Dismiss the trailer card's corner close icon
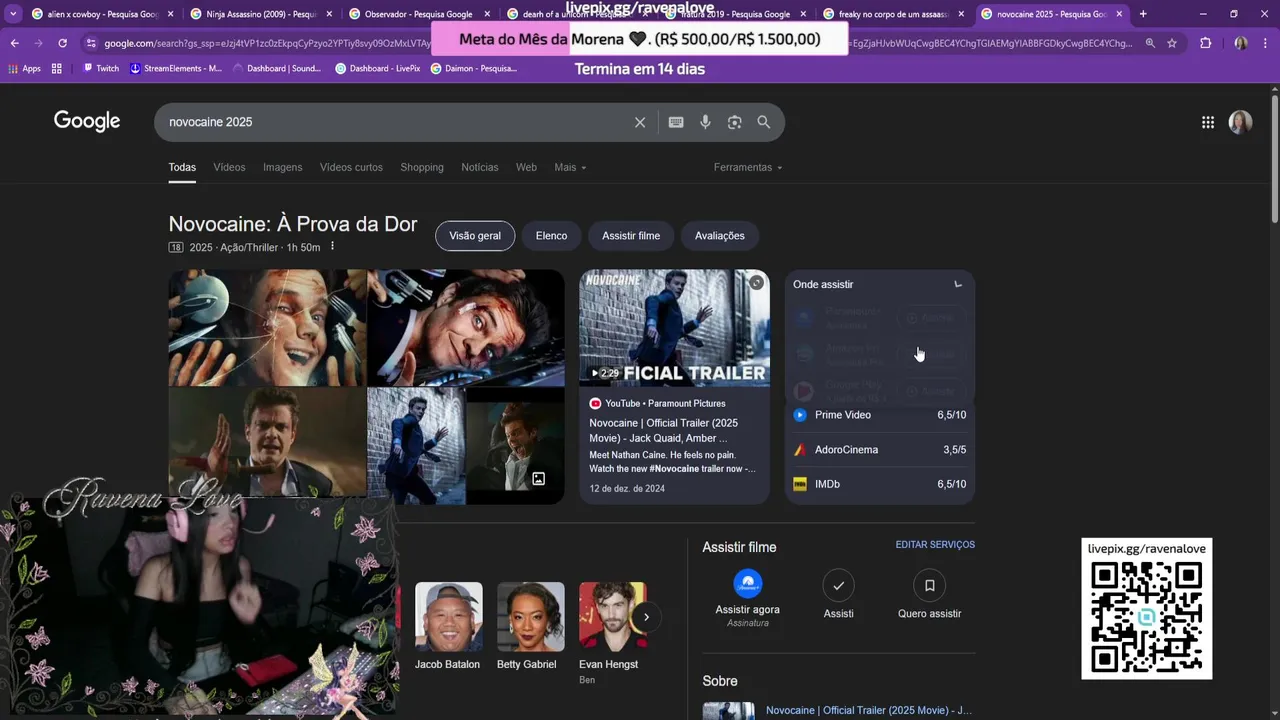This screenshot has width=1280, height=720. (x=757, y=283)
